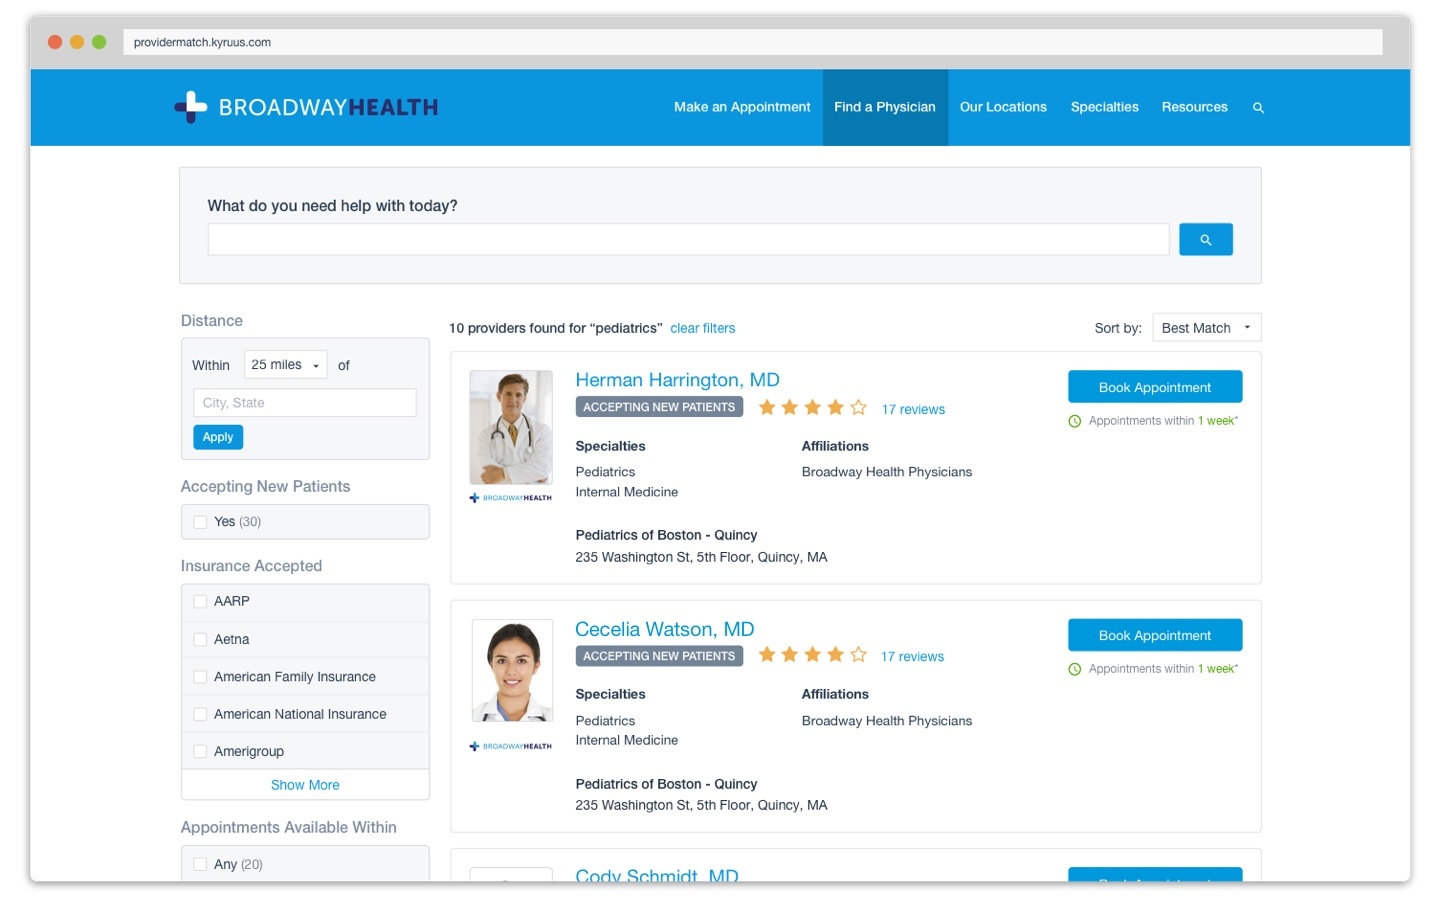
Task: Click the clock icon beside Cecelia Watson's availability
Action: [x=1074, y=668]
